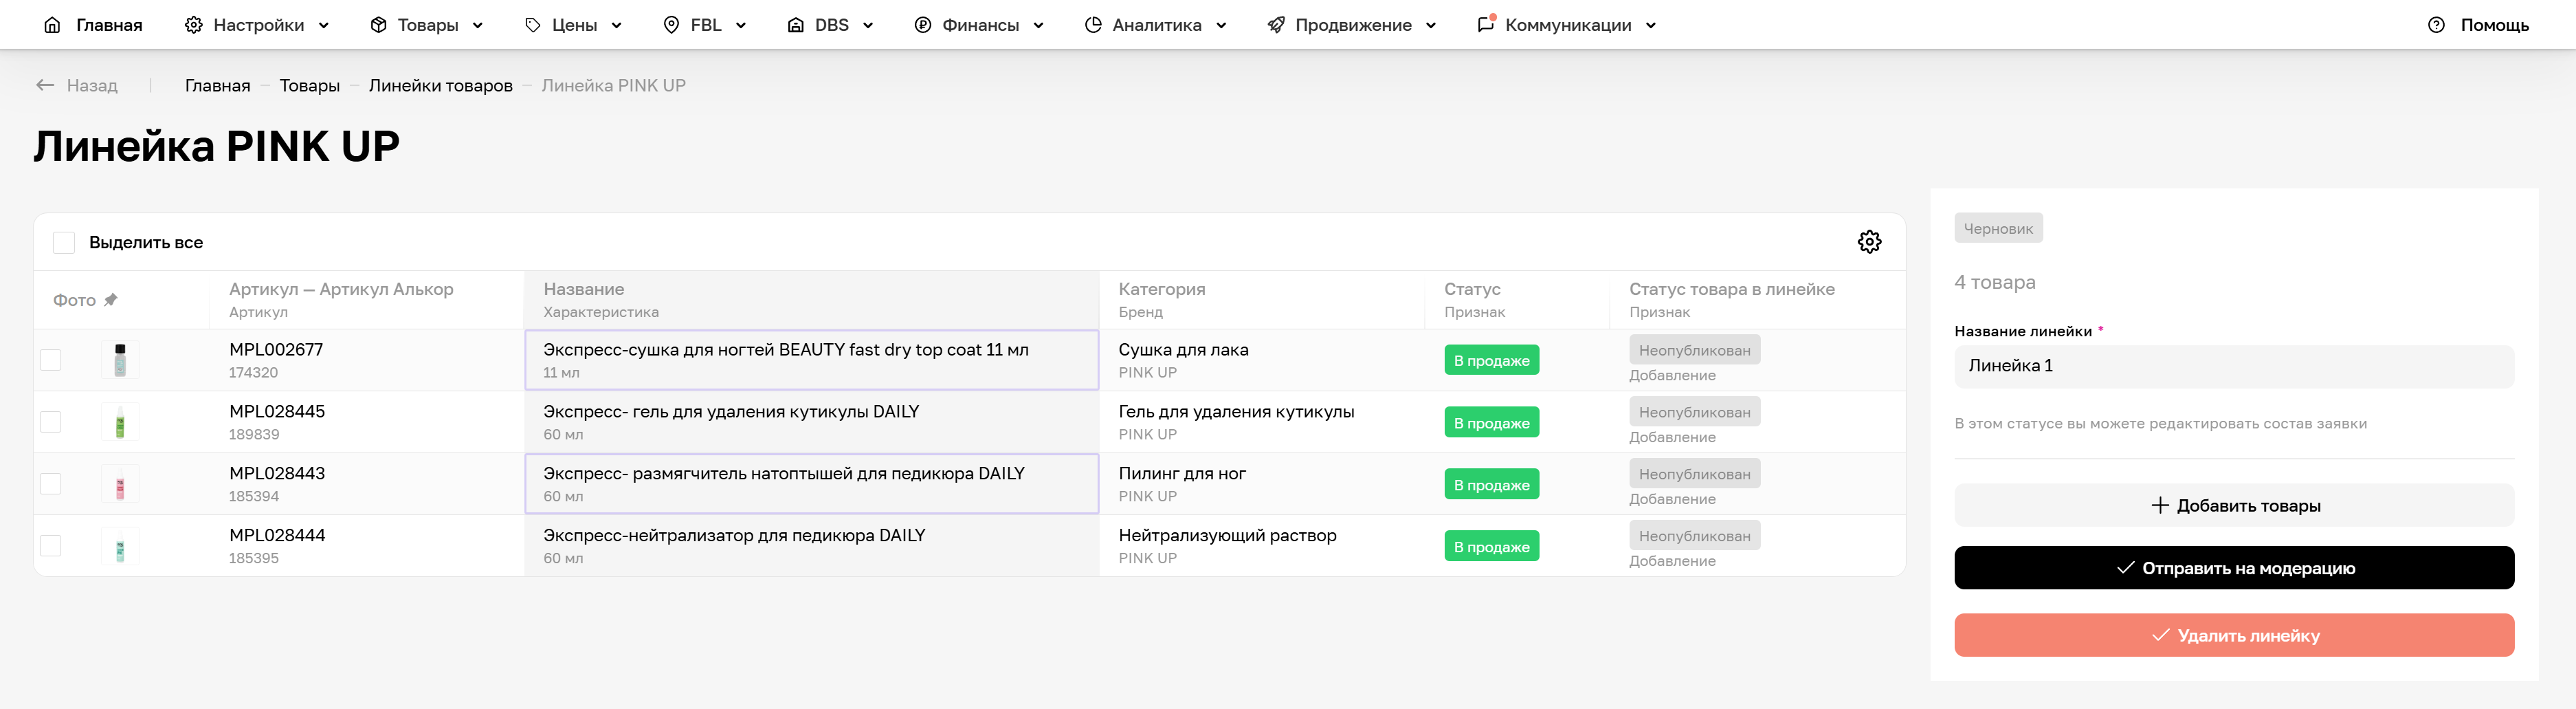Click the Помощь question mark icon
The width and height of the screenshot is (2576, 709).
point(2436,24)
